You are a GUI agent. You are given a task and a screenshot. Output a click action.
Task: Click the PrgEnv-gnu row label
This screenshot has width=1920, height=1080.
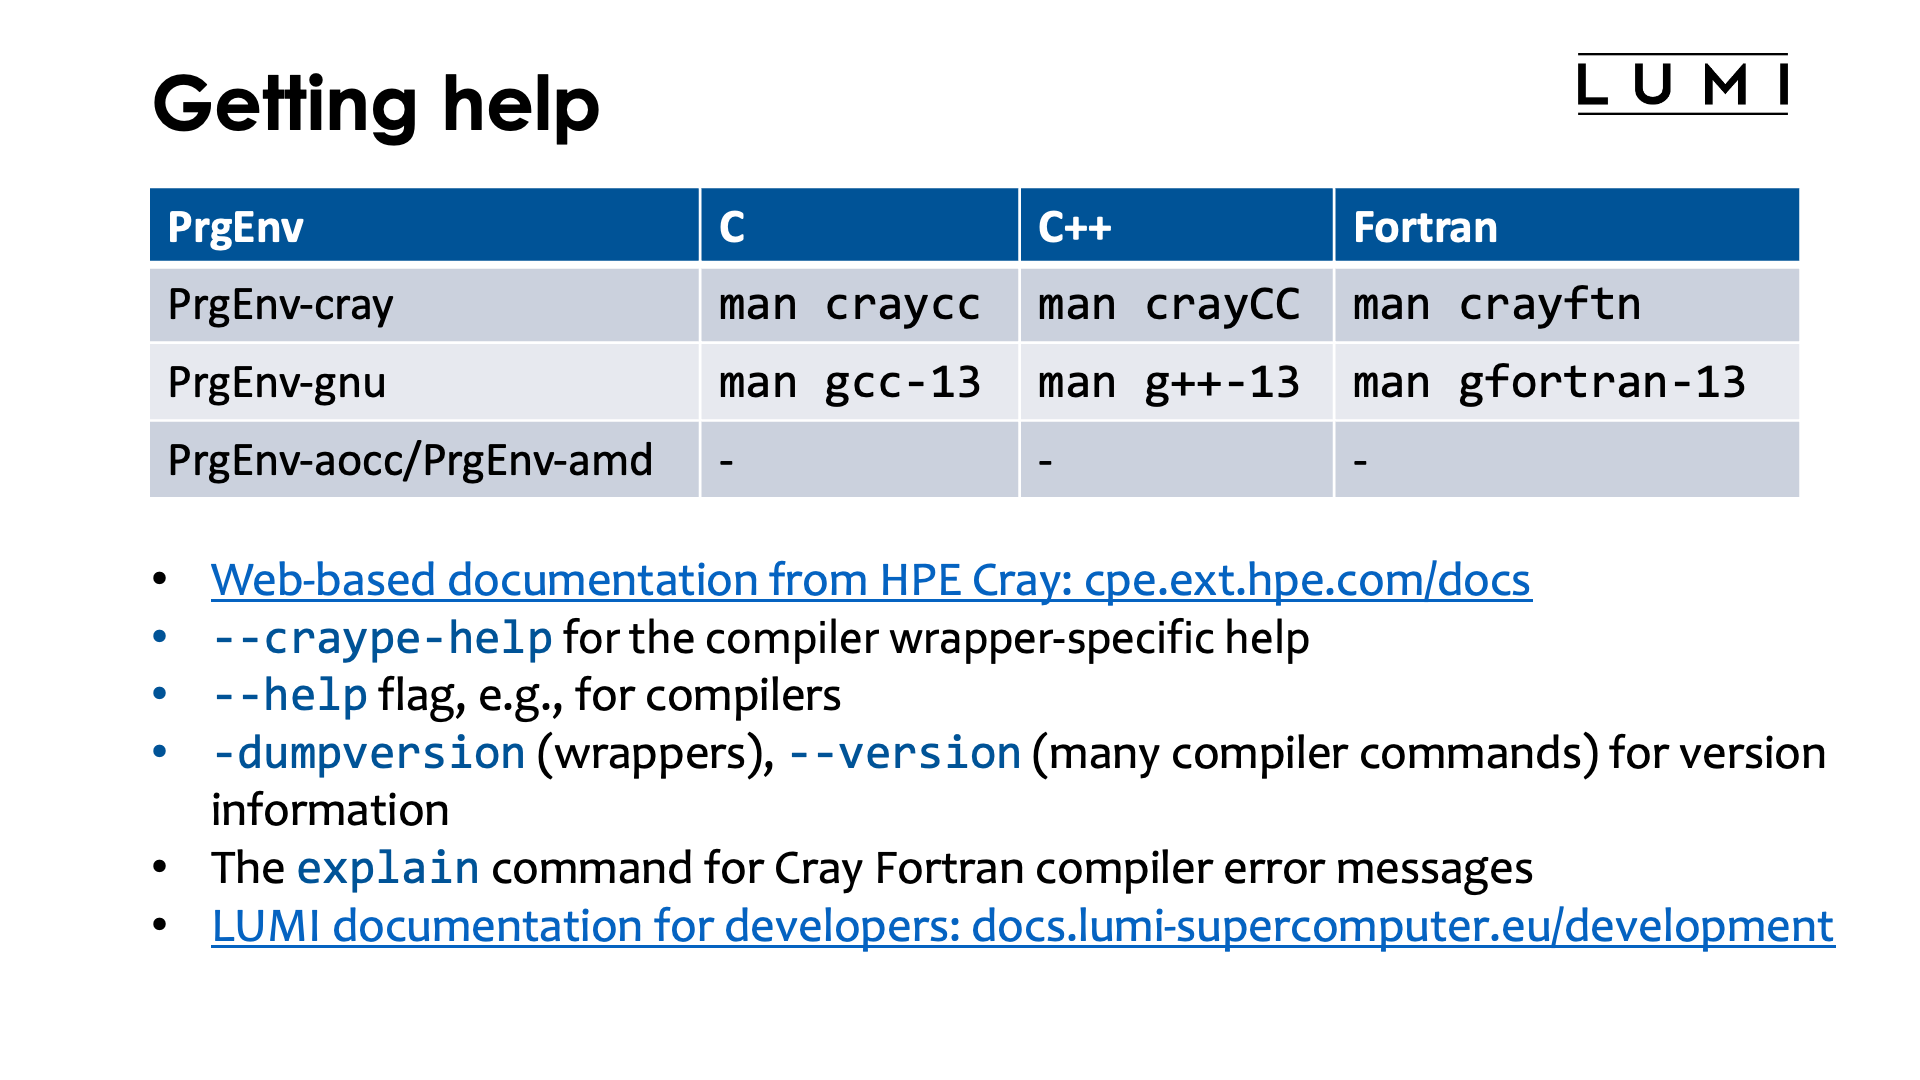pos(277,383)
